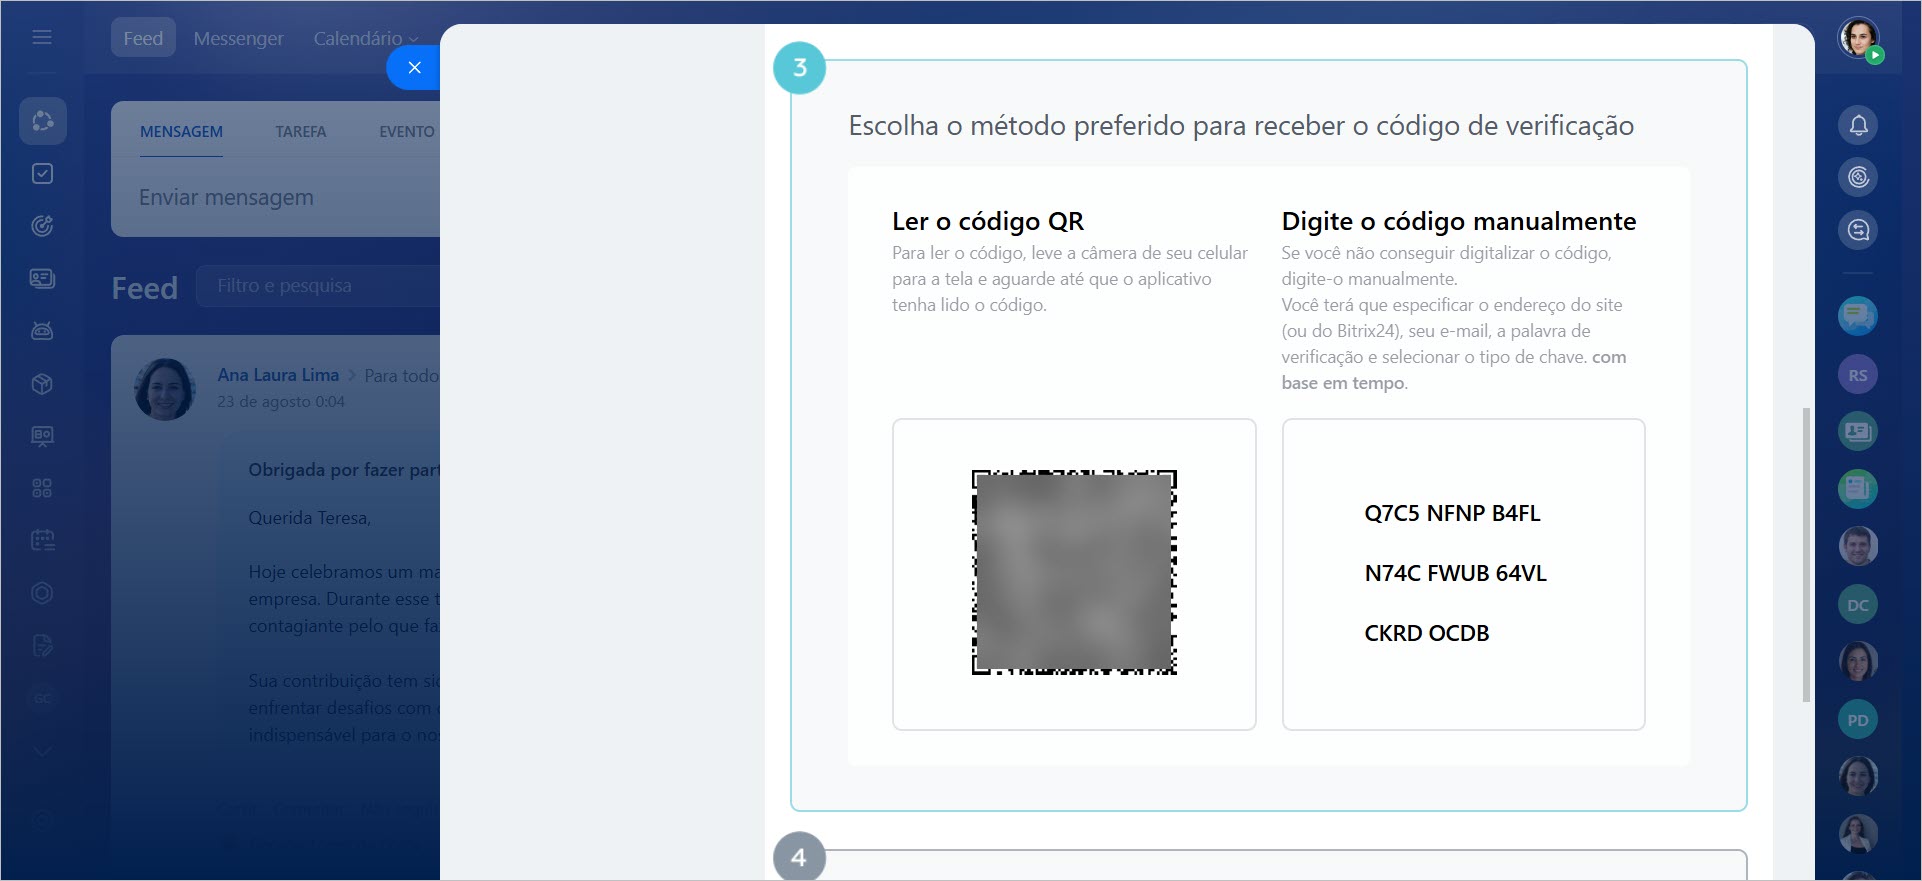Open the general chat bubble icon
1922x881 pixels.
(x=1858, y=316)
